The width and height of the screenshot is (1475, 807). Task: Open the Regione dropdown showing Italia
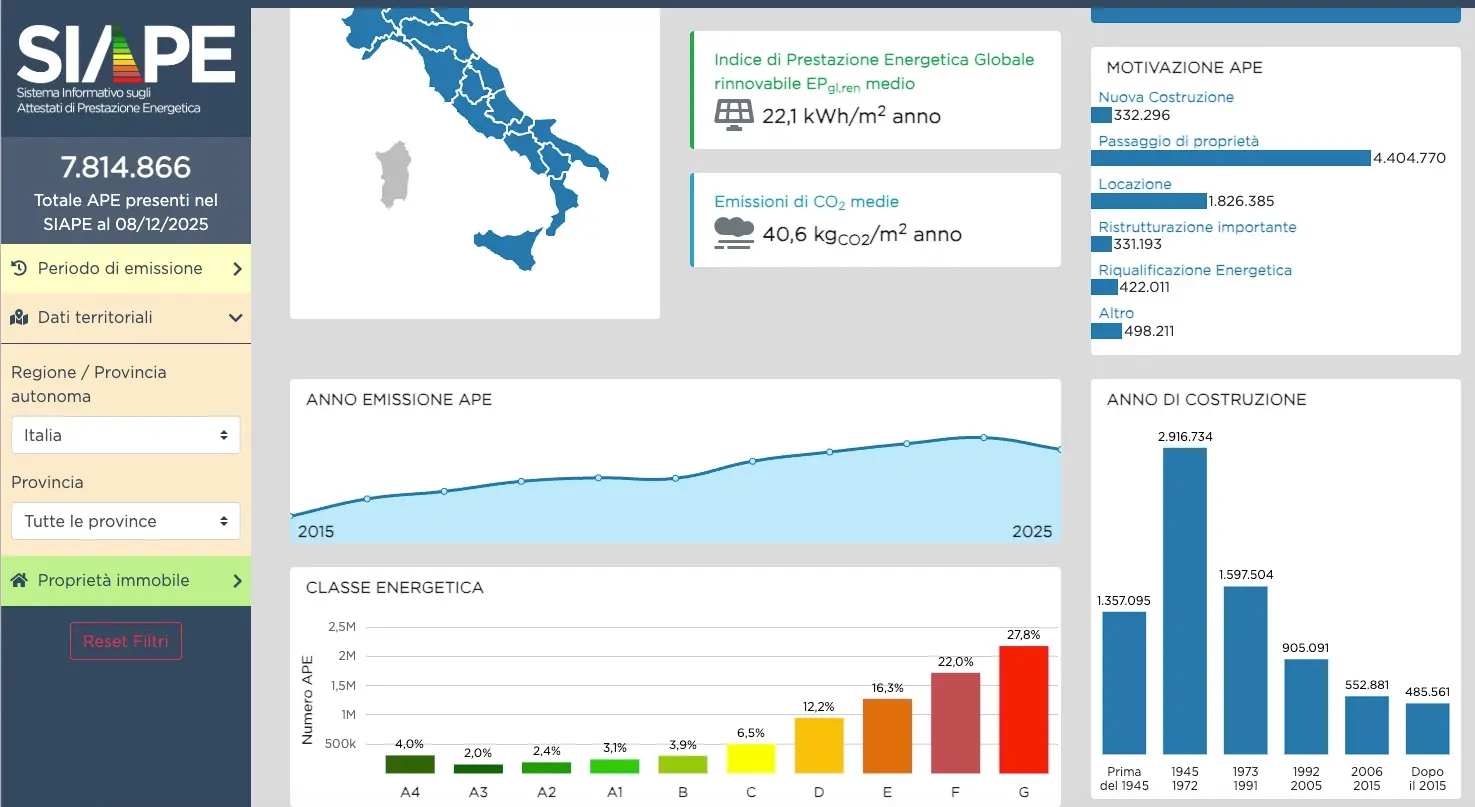(x=126, y=435)
